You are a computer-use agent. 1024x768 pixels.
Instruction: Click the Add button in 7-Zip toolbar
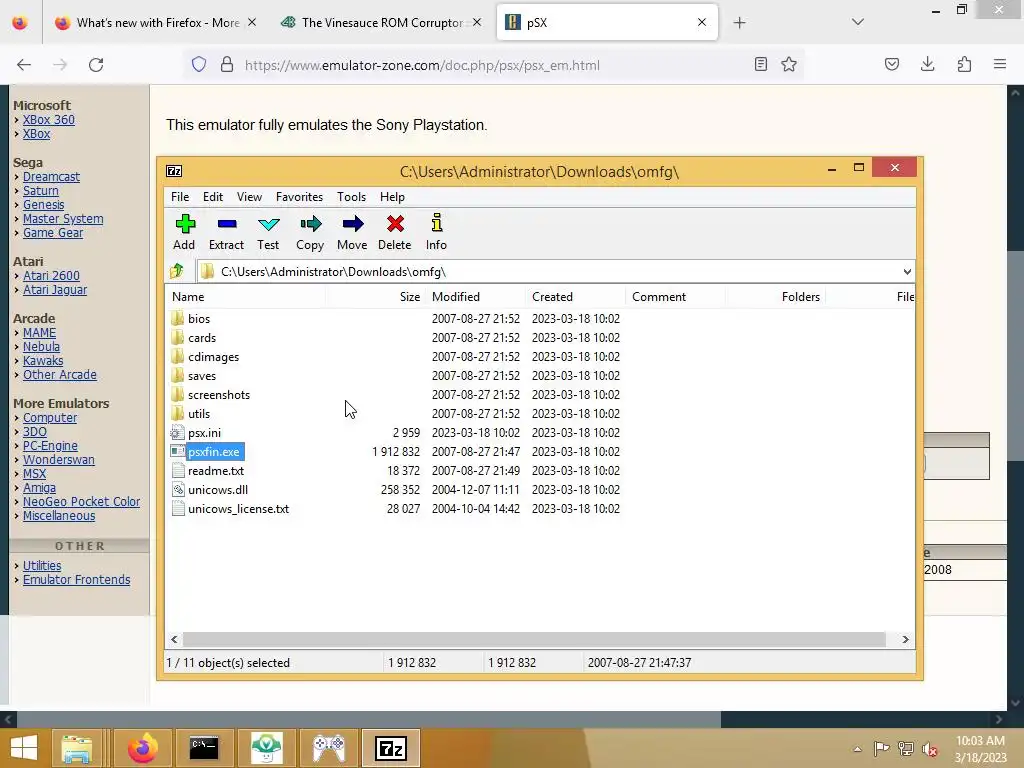click(x=185, y=232)
